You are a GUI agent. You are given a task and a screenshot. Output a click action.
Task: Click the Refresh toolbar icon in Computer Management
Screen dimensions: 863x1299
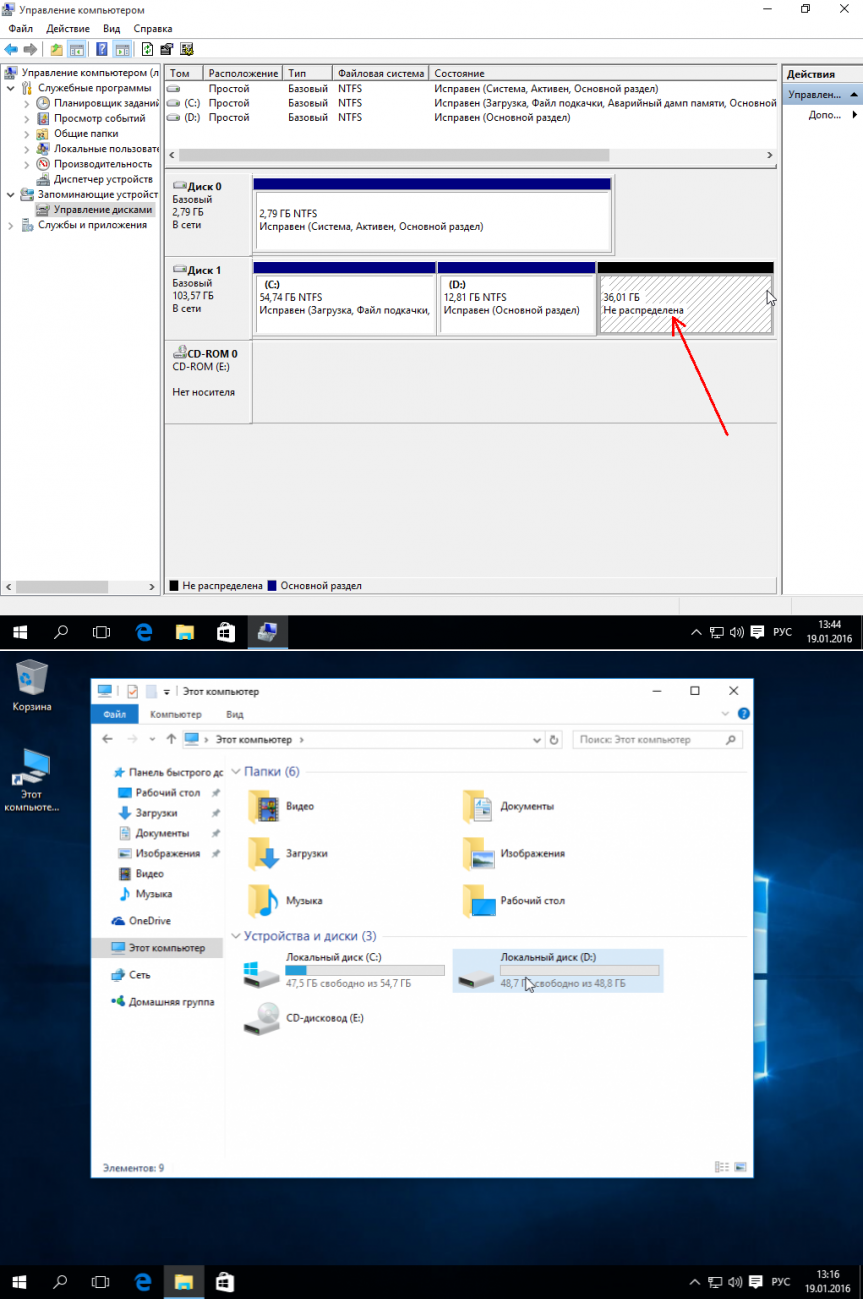pos(148,49)
